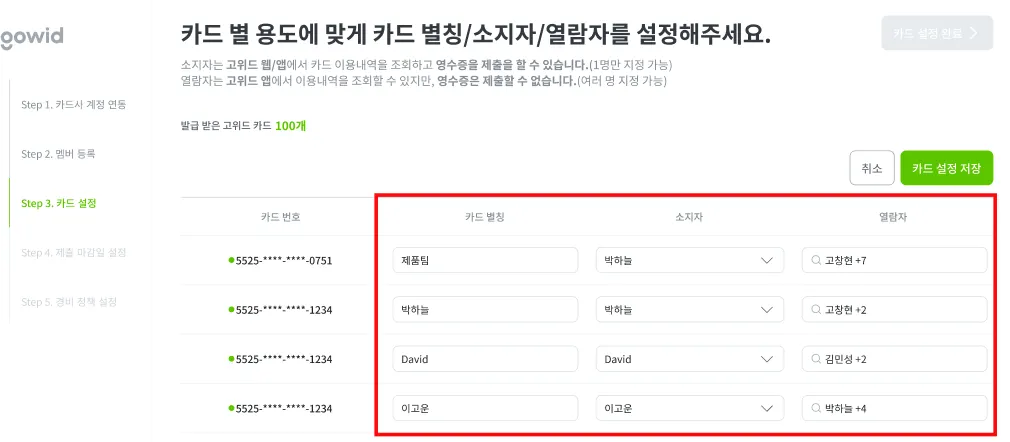1010x442 pixels.
Task: Click the 이고운 card alias input
Action: (x=486, y=408)
